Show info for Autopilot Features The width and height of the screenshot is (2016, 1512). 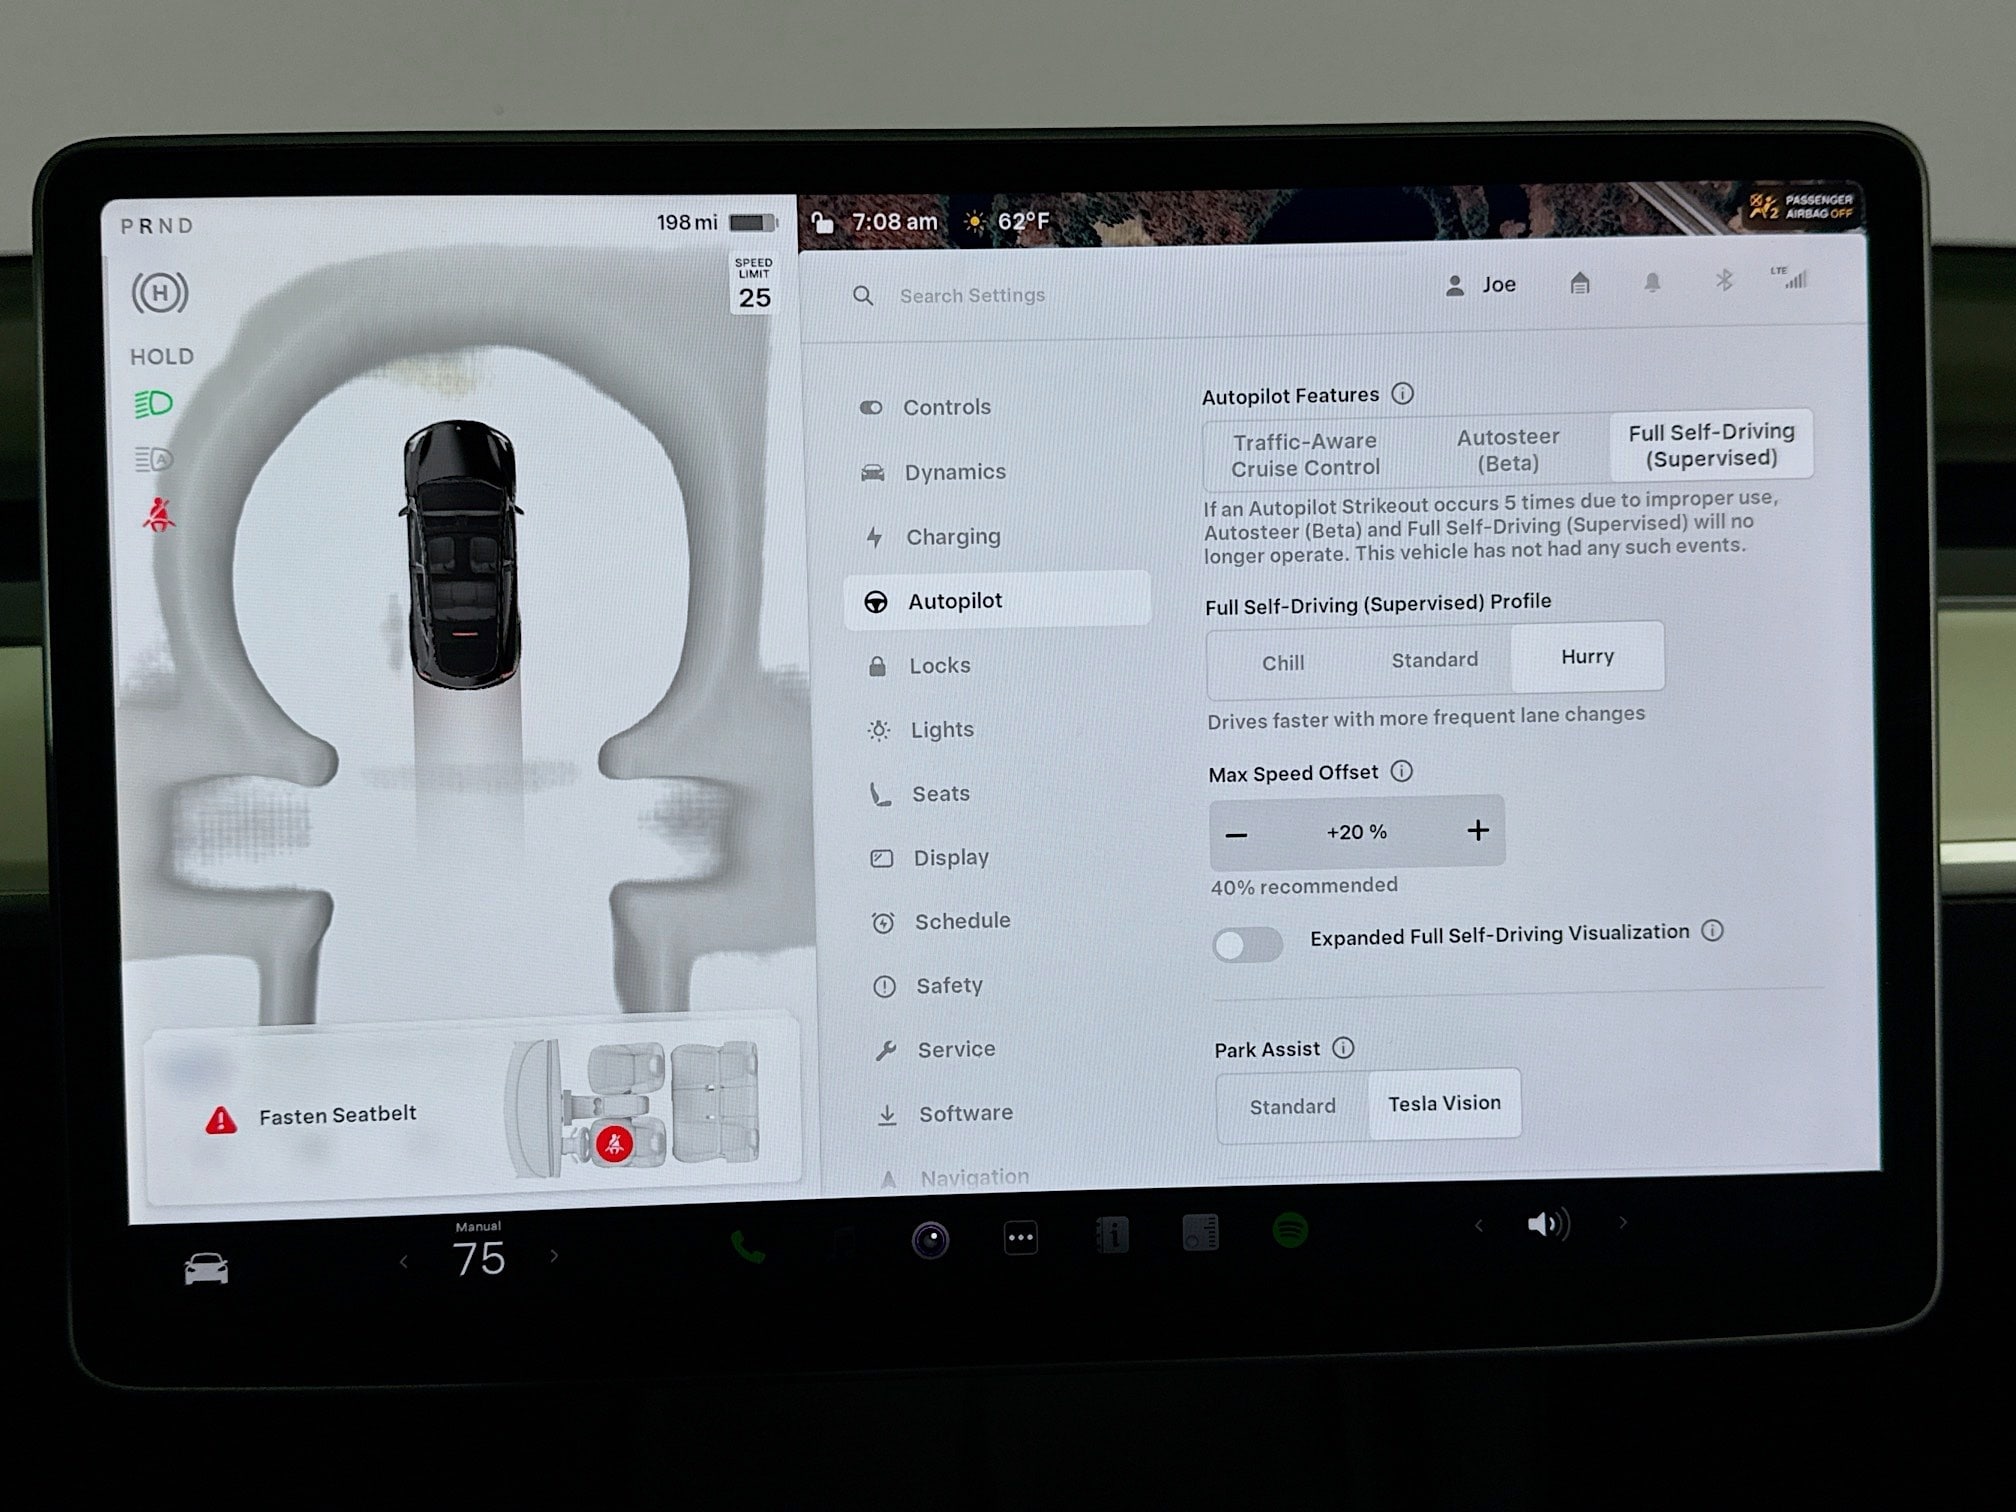1403,394
